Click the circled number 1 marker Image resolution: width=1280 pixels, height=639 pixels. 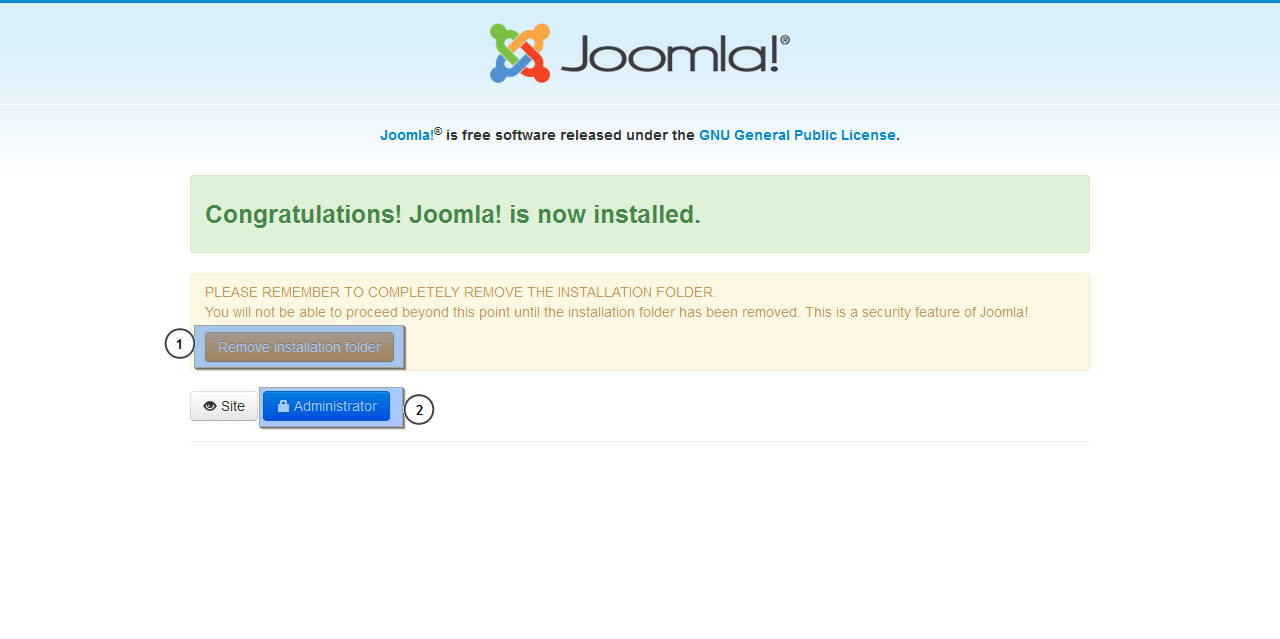(x=179, y=344)
